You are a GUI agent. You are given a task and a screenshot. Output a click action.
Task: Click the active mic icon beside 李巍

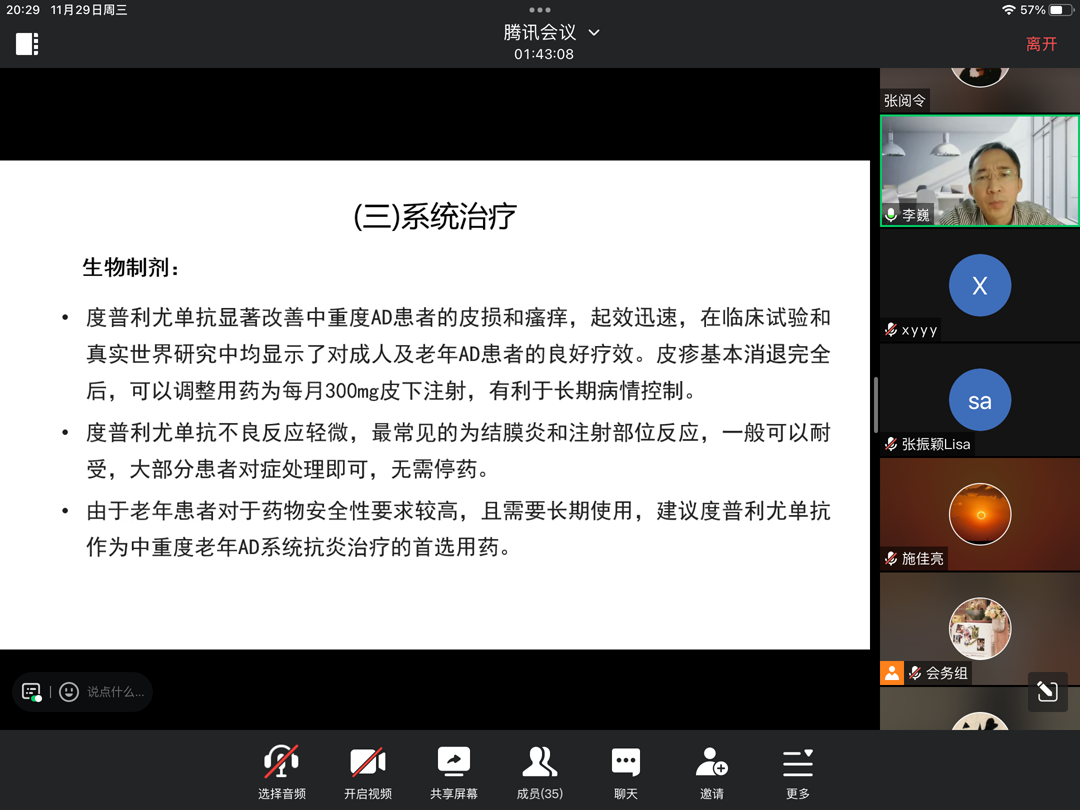[891, 215]
